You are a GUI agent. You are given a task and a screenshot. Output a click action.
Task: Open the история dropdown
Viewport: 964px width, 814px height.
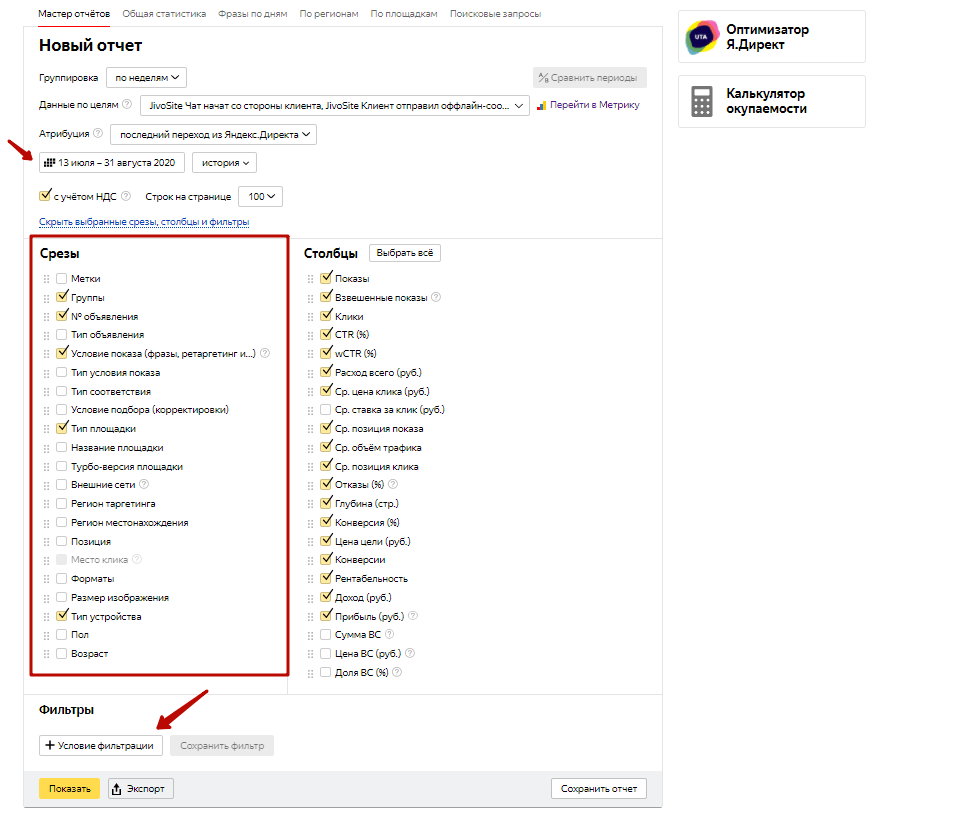click(x=224, y=163)
